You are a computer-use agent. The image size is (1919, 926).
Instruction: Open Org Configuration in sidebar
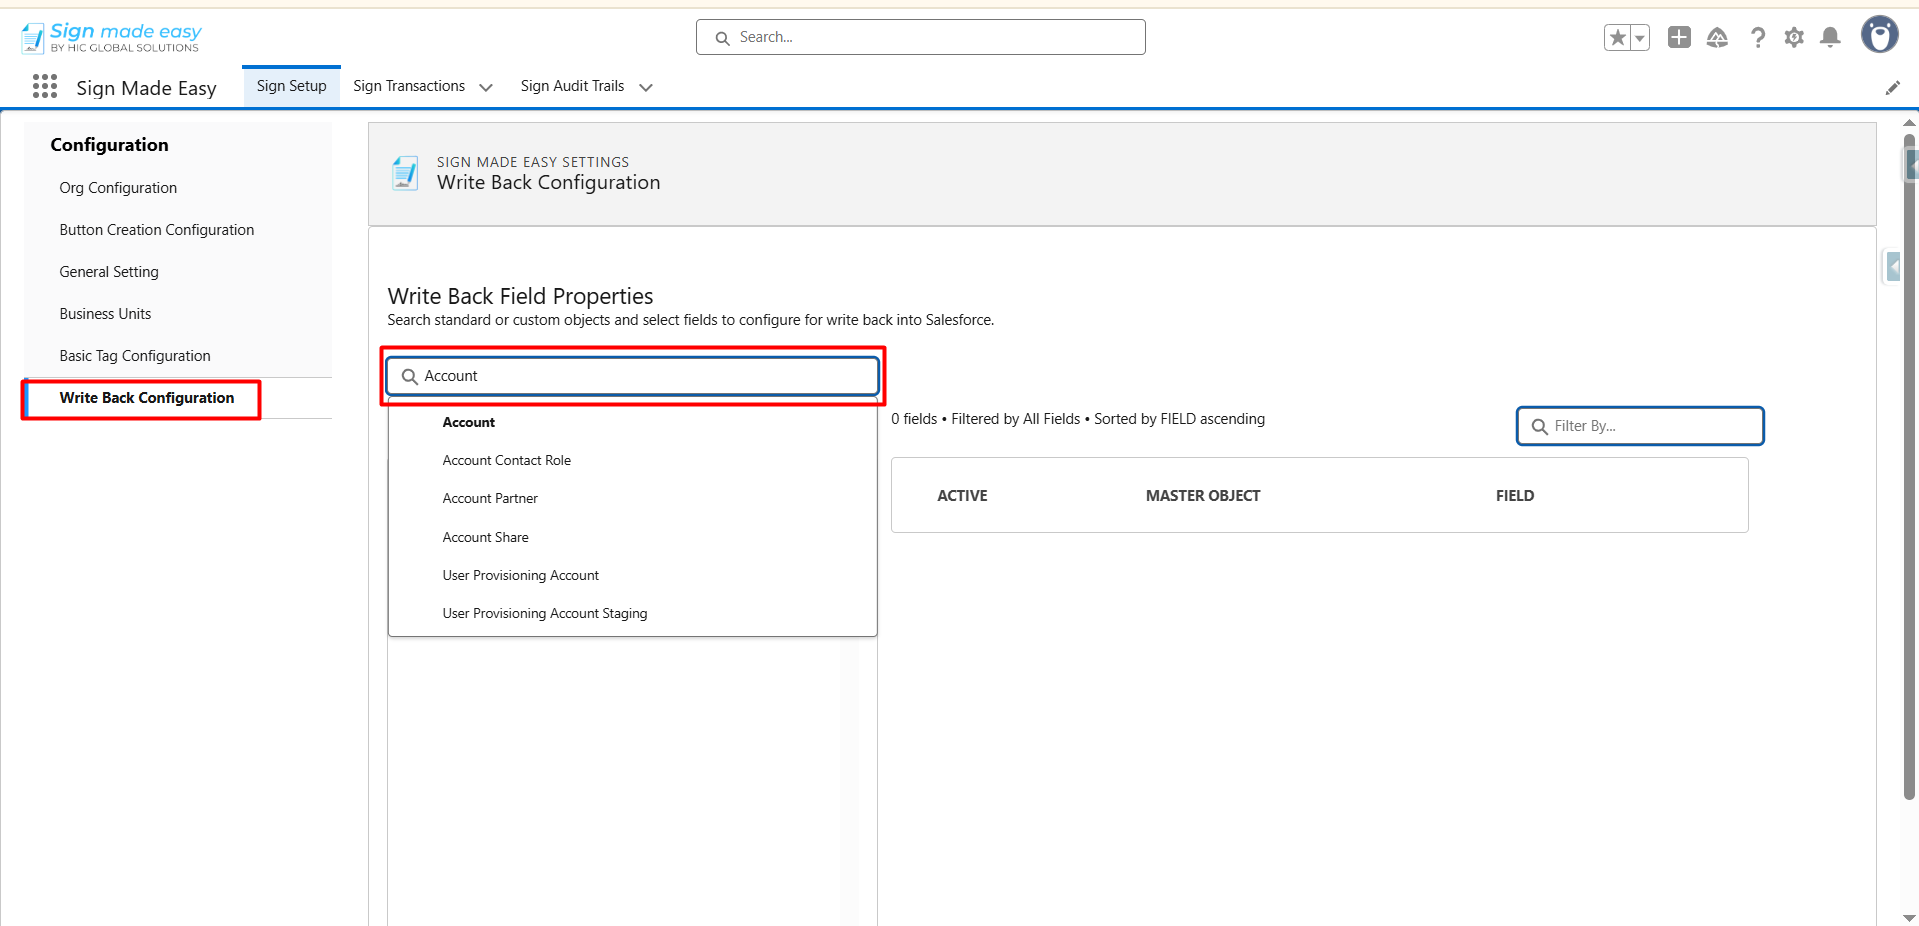[x=118, y=188]
